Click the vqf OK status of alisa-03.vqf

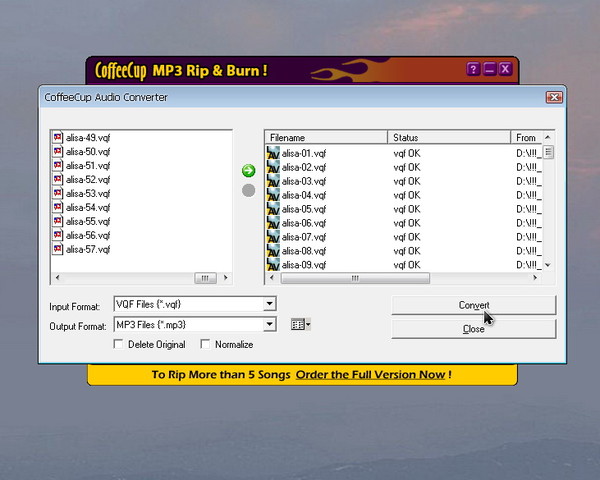[x=407, y=181]
